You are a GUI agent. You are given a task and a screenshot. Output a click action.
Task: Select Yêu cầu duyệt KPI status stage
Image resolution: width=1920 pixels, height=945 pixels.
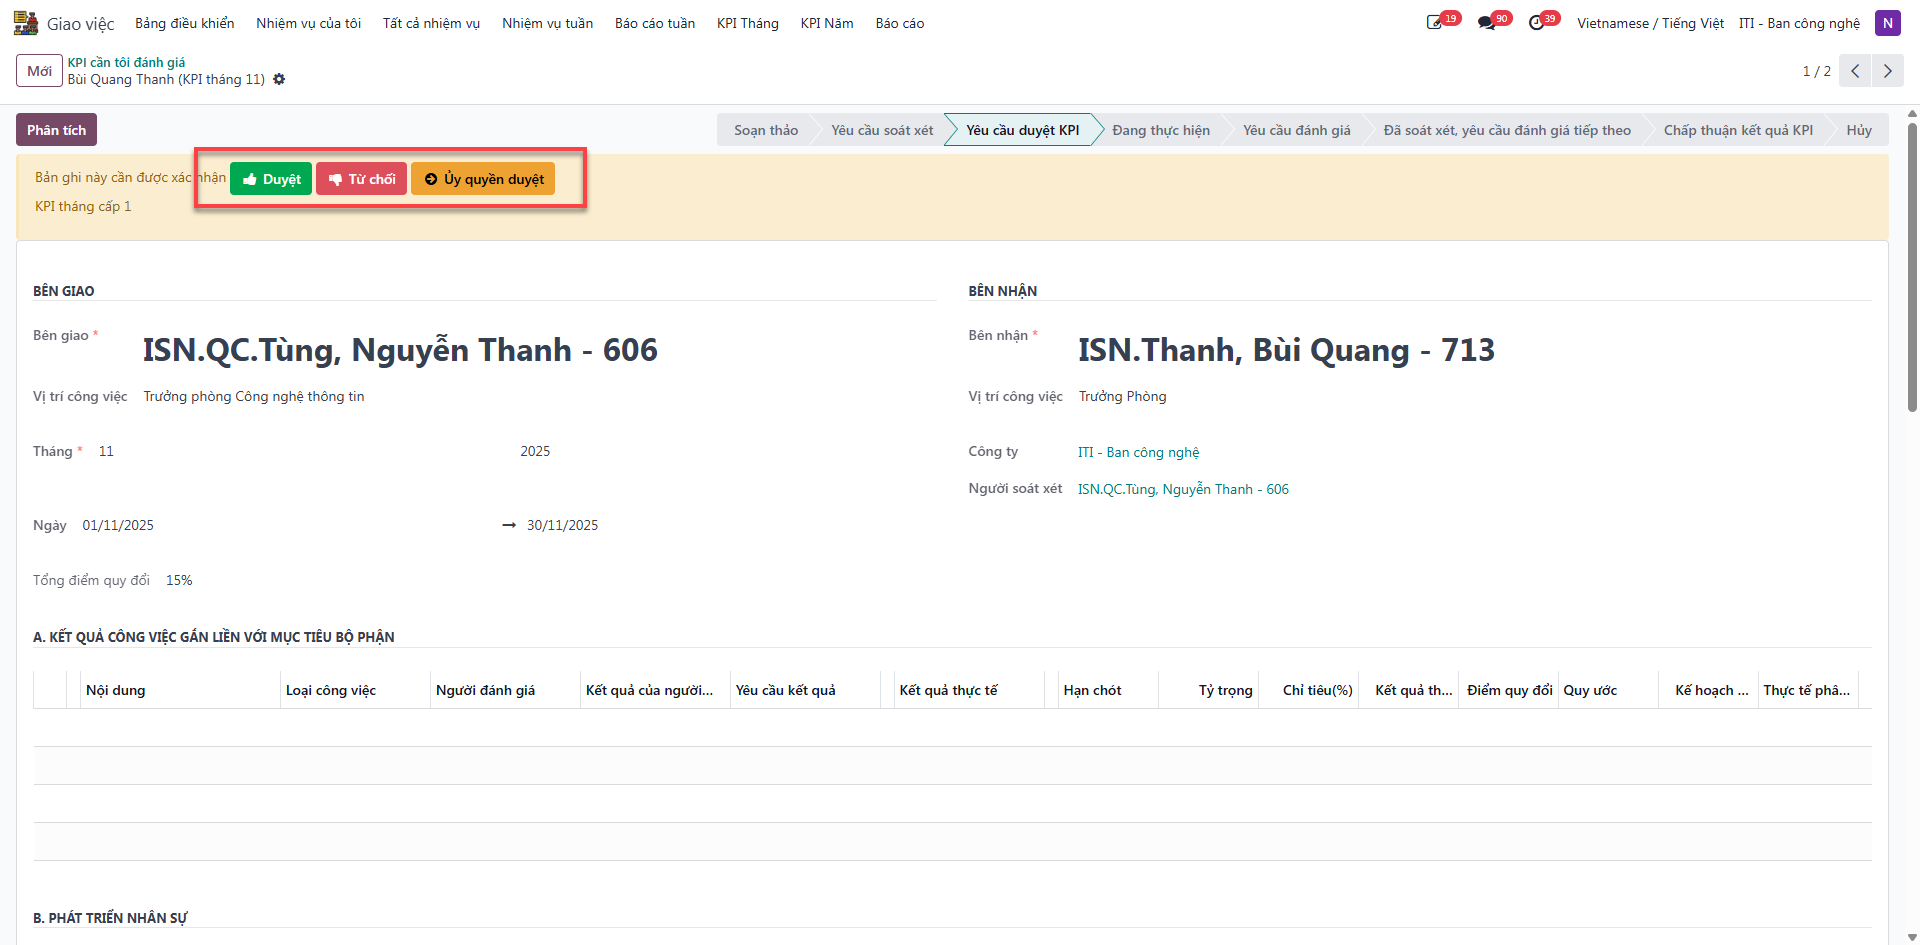coord(1022,130)
